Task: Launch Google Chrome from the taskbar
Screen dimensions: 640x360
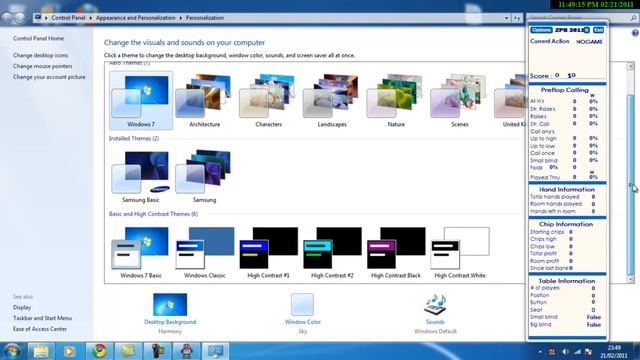Action: [x=99, y=351]
